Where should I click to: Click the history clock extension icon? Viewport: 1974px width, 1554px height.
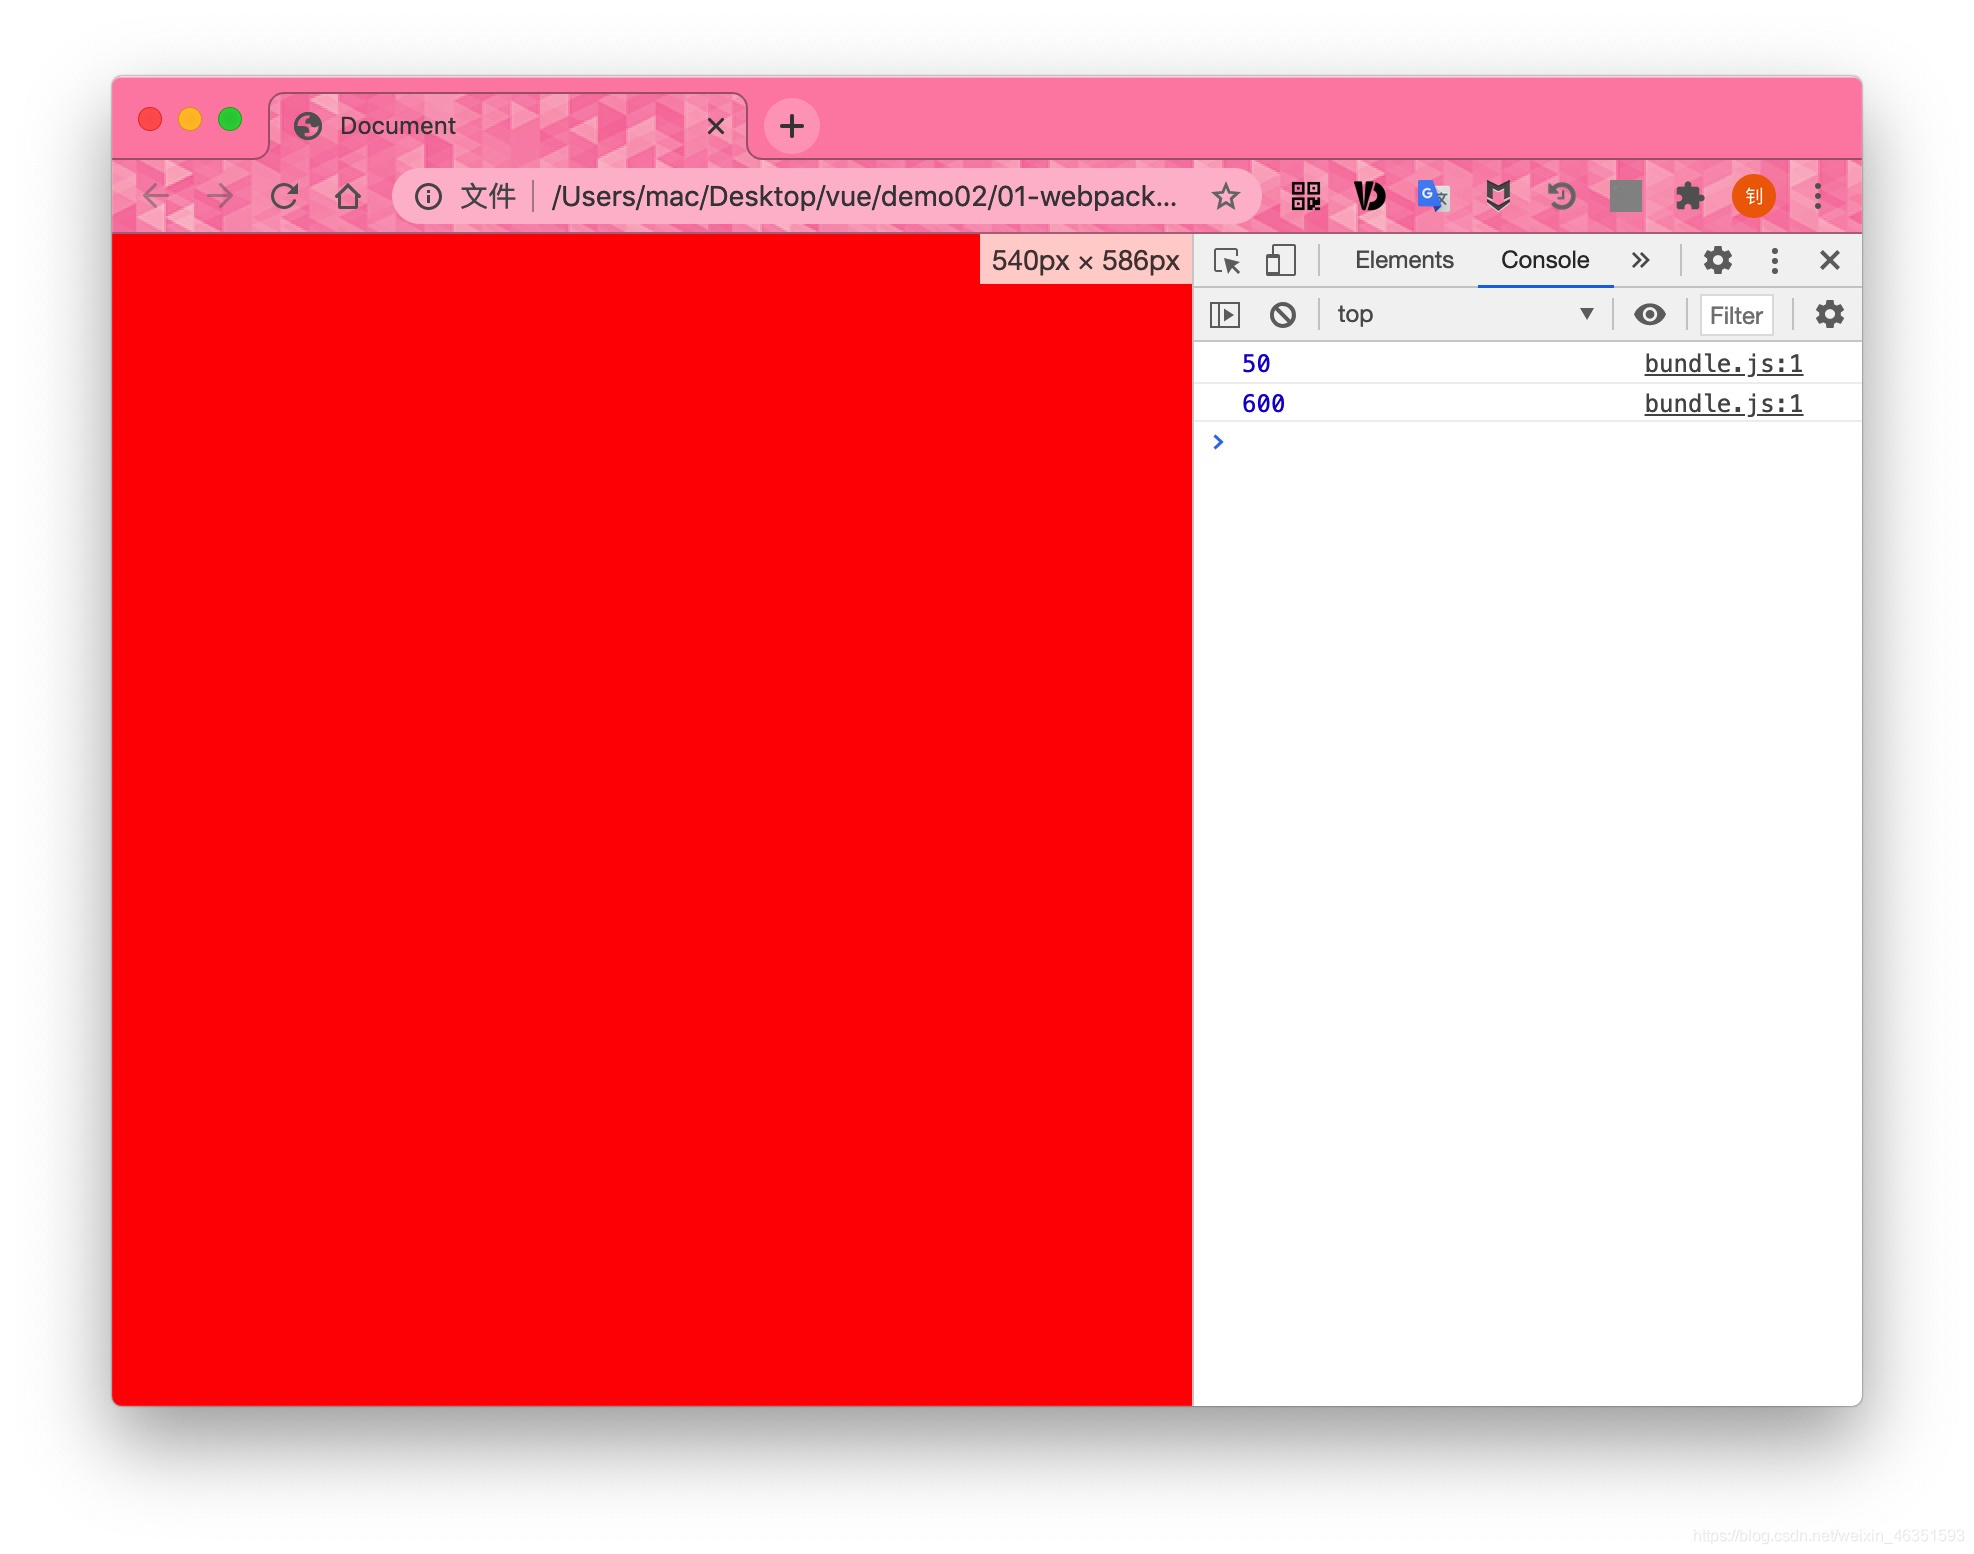coord(1562,196)
